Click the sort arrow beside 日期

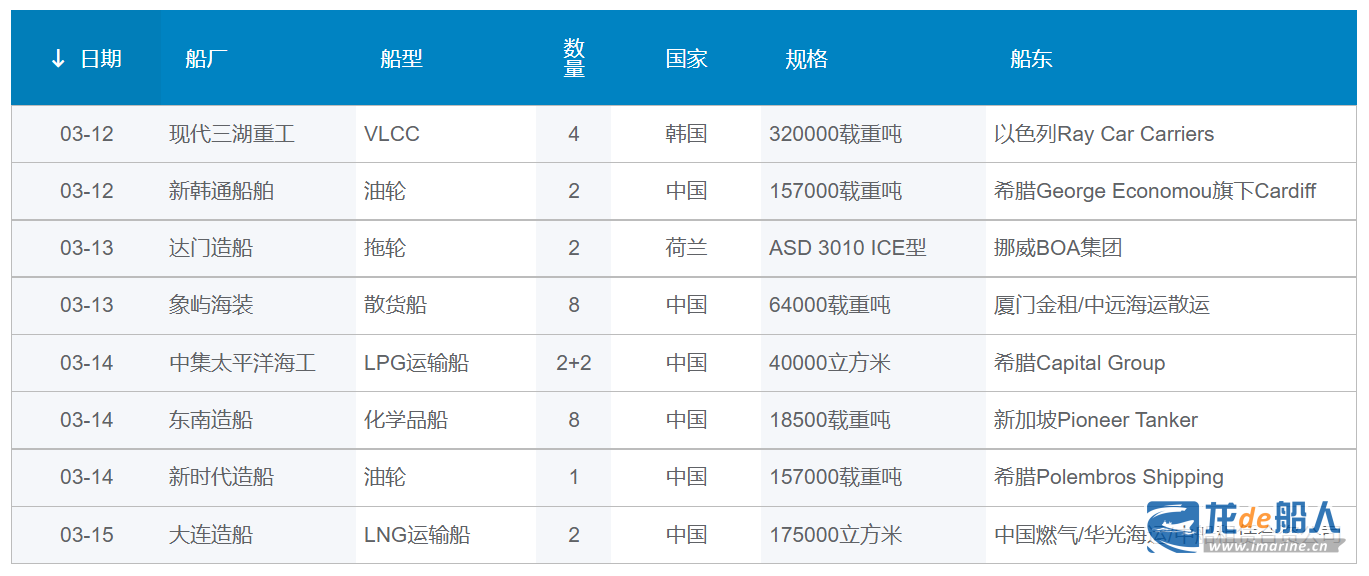click(58, 59)
